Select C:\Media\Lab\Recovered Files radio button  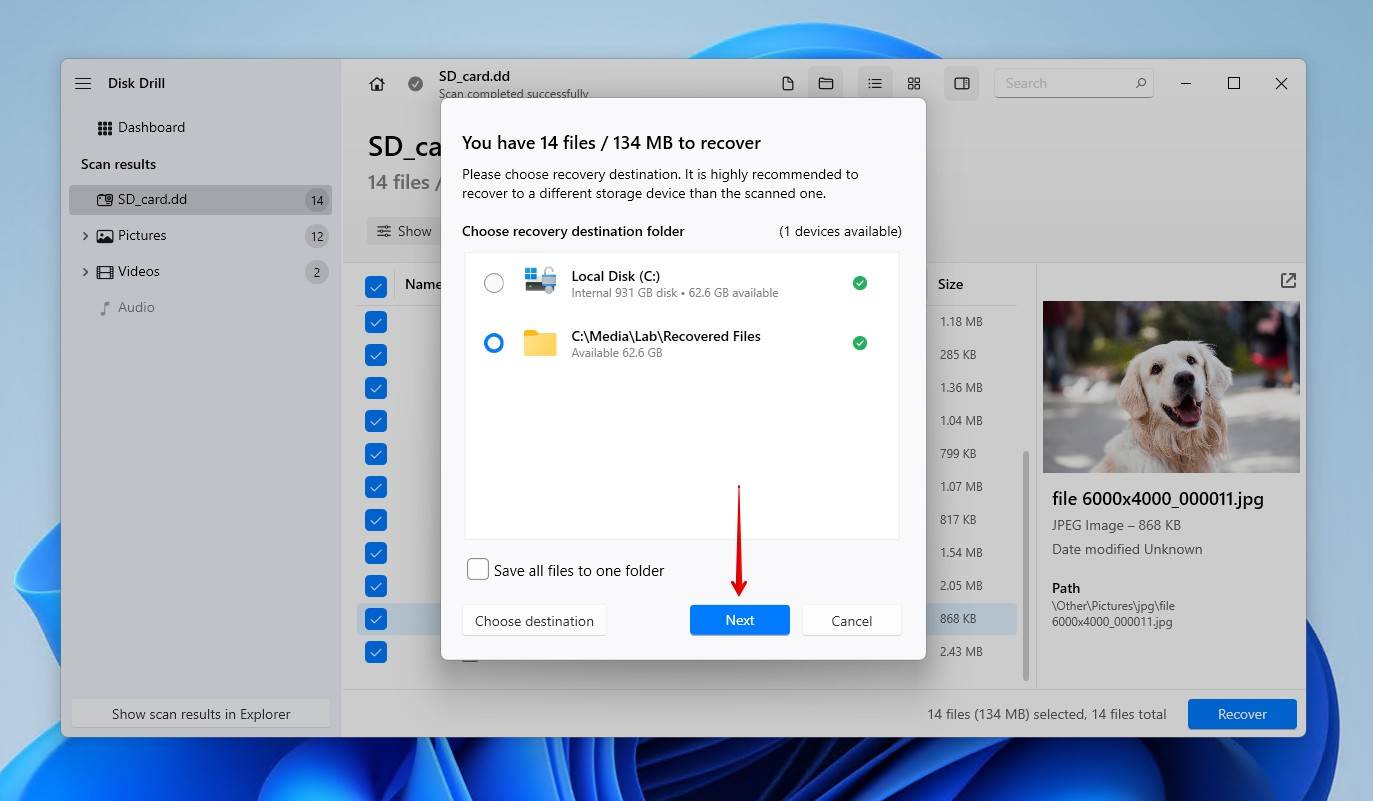coord(494,343)
